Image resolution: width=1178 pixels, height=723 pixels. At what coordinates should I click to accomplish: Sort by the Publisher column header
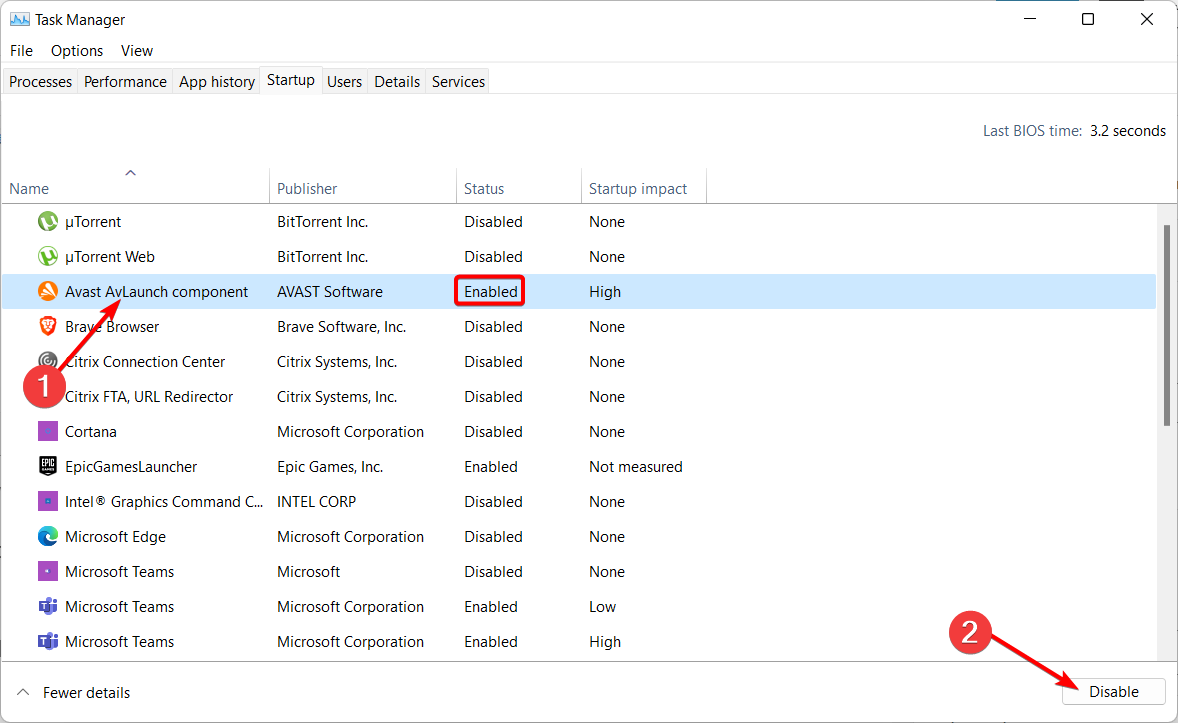click(x=363, y=188)
